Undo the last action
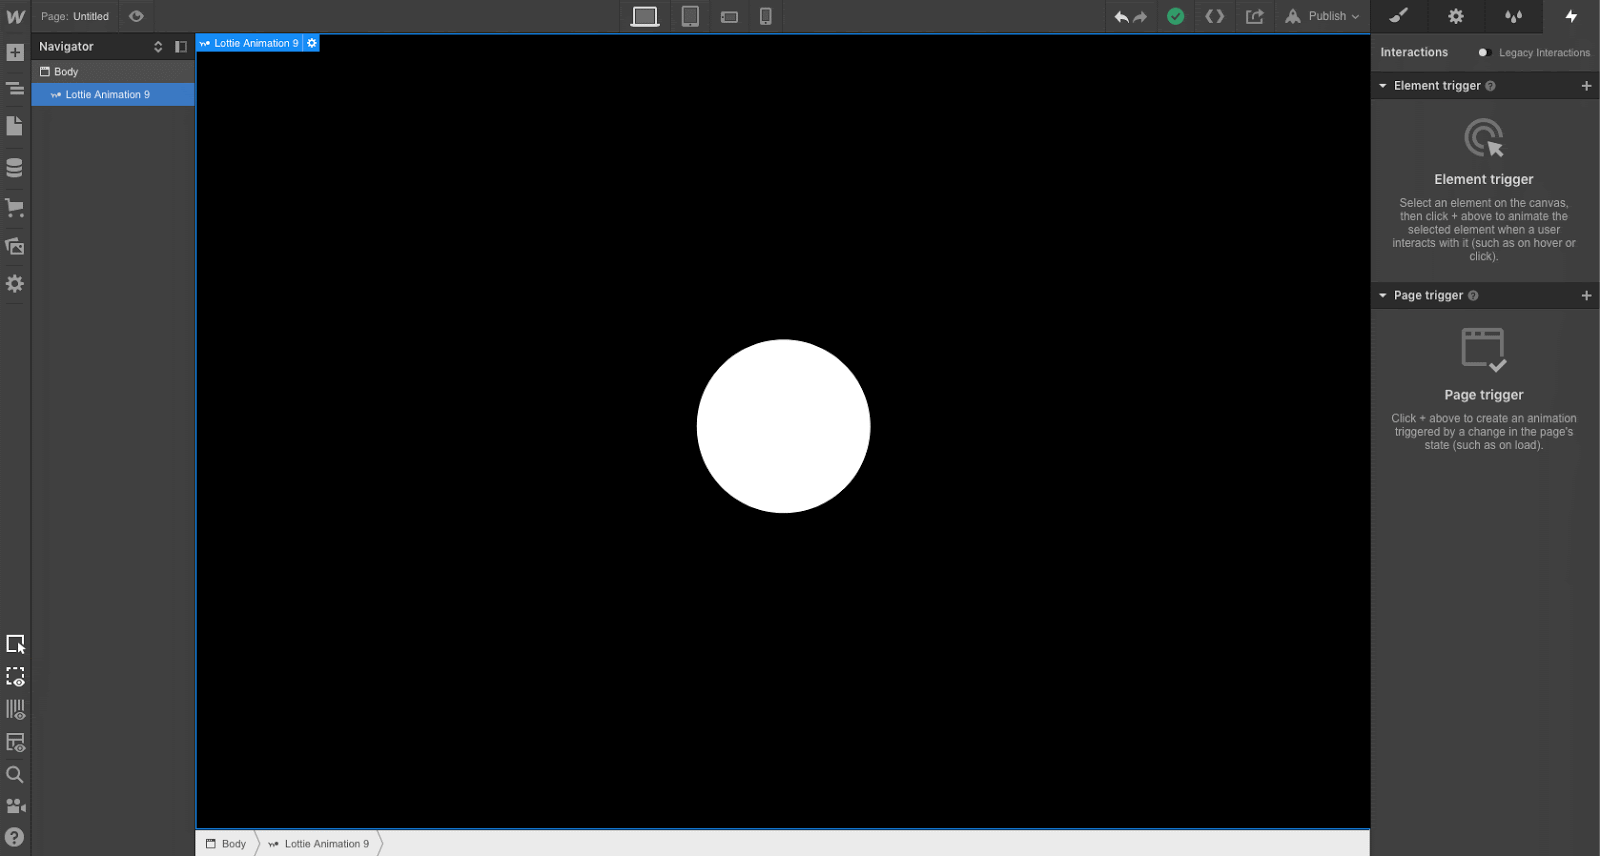This screenshot has width=1600, height=856. 1121,17
